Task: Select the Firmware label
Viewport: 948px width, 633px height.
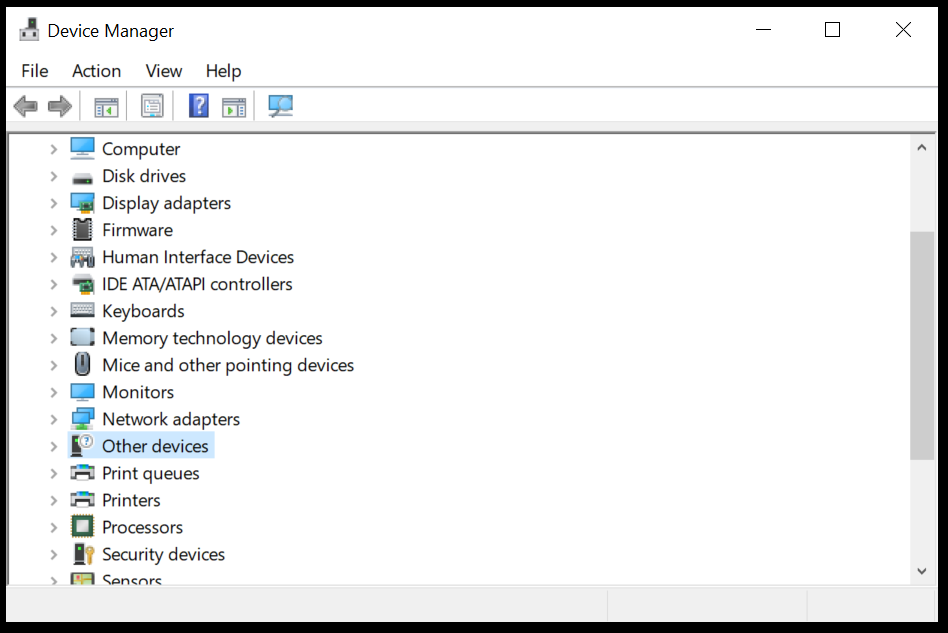Action: [137, 230]
